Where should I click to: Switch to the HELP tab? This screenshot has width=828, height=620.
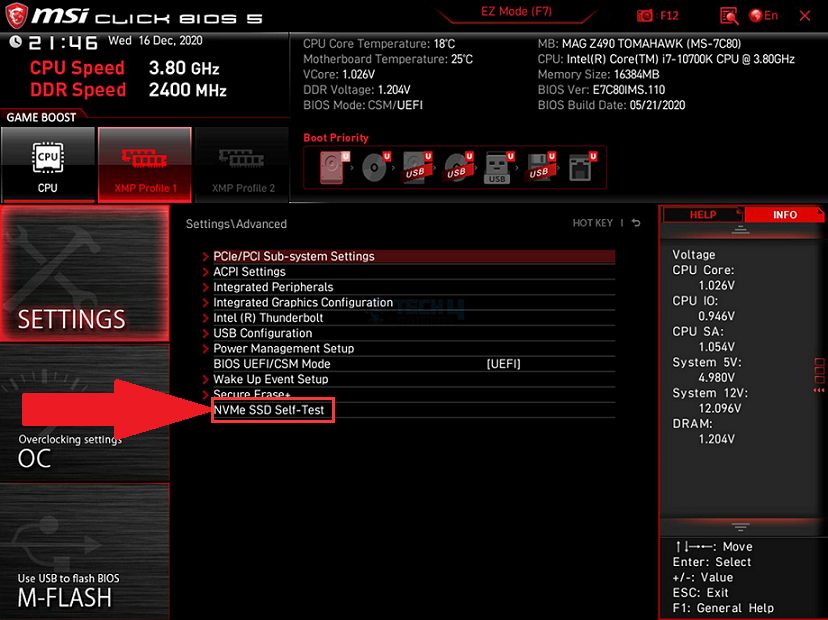tap(703, 215)
